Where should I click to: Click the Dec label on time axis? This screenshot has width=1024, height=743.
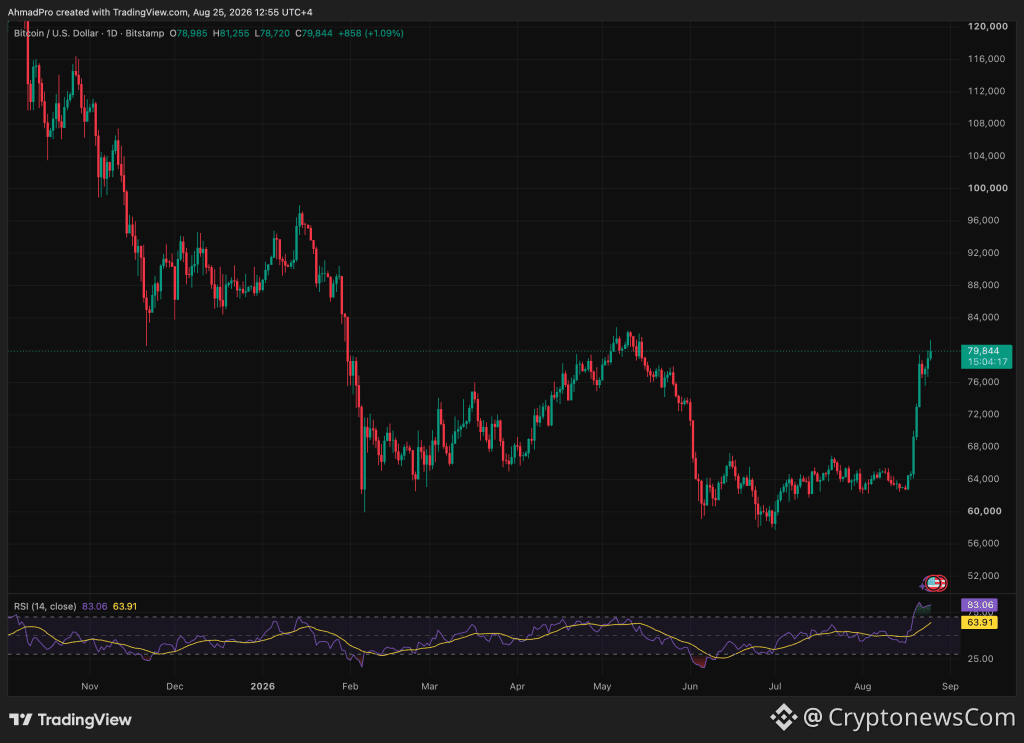tap(175, 686)
